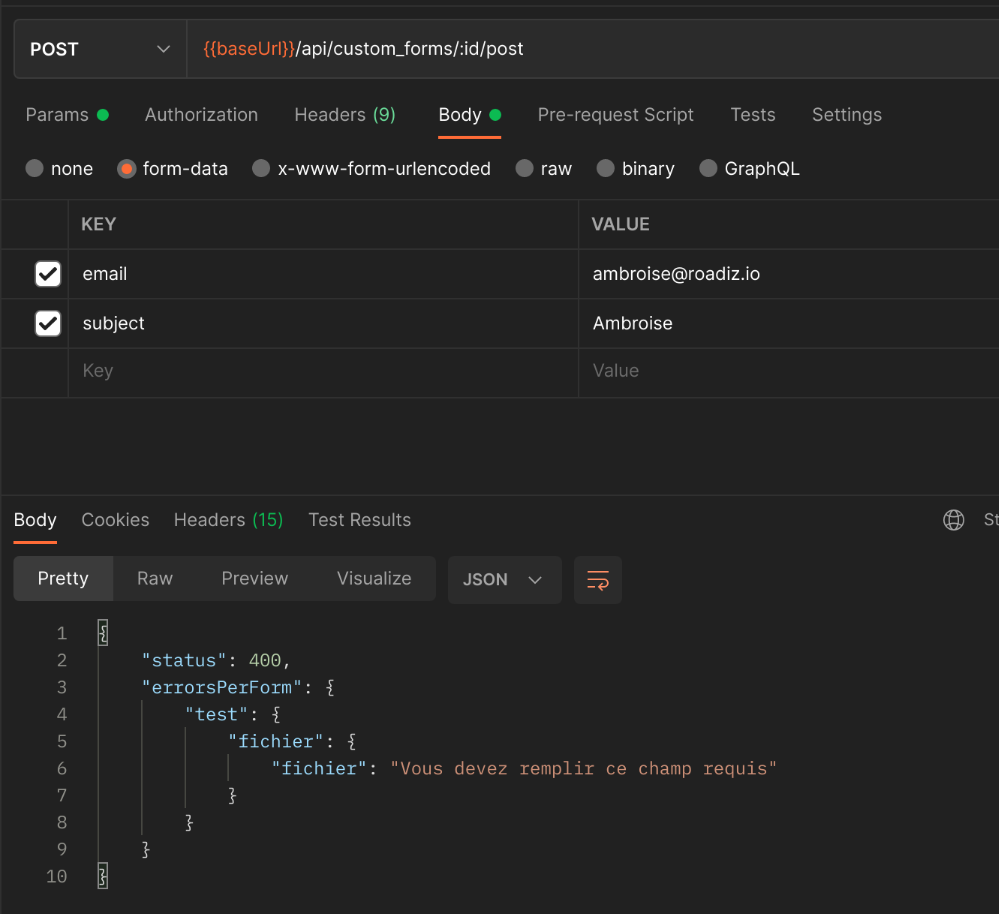This screenshot has height=914, width=999.
Task: Switch to Visualize response view
Action: click(x=374, y=578)
